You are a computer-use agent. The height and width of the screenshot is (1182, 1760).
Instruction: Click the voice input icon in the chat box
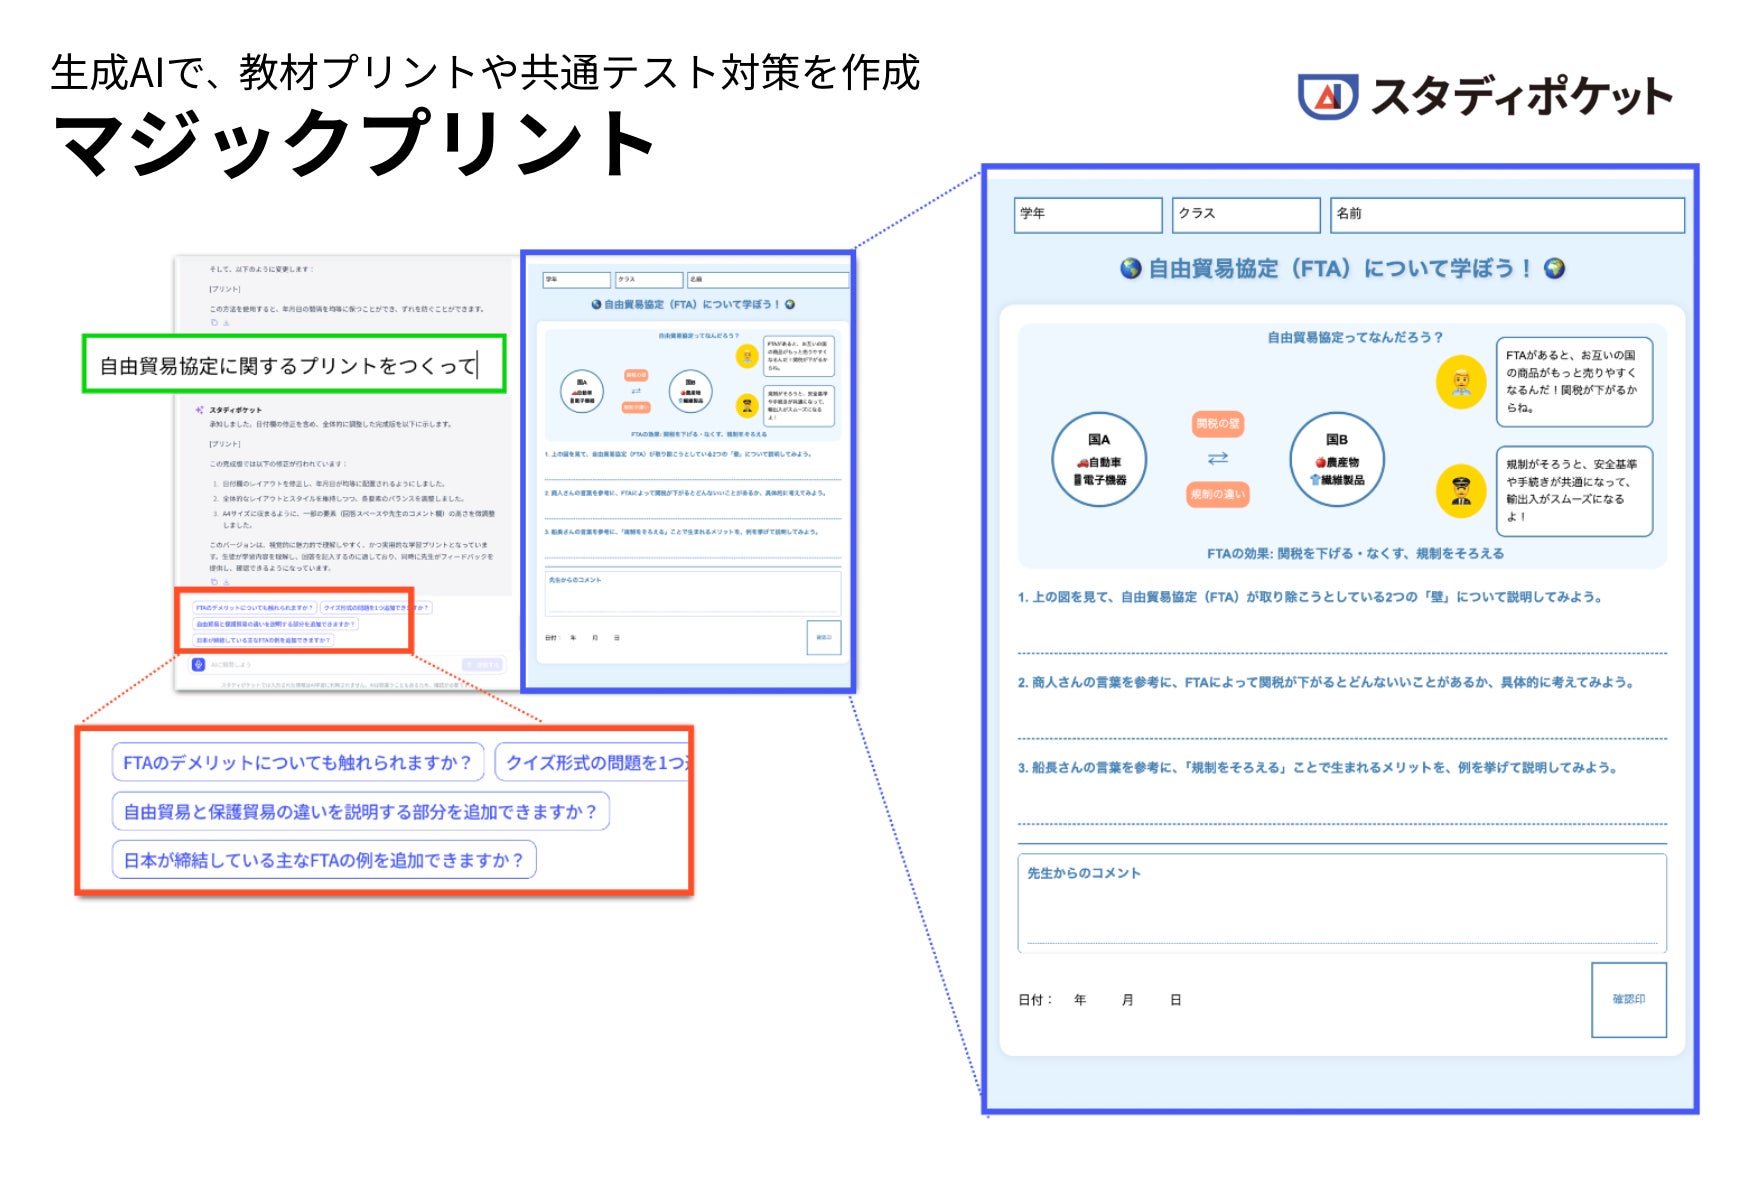(197, 666)
